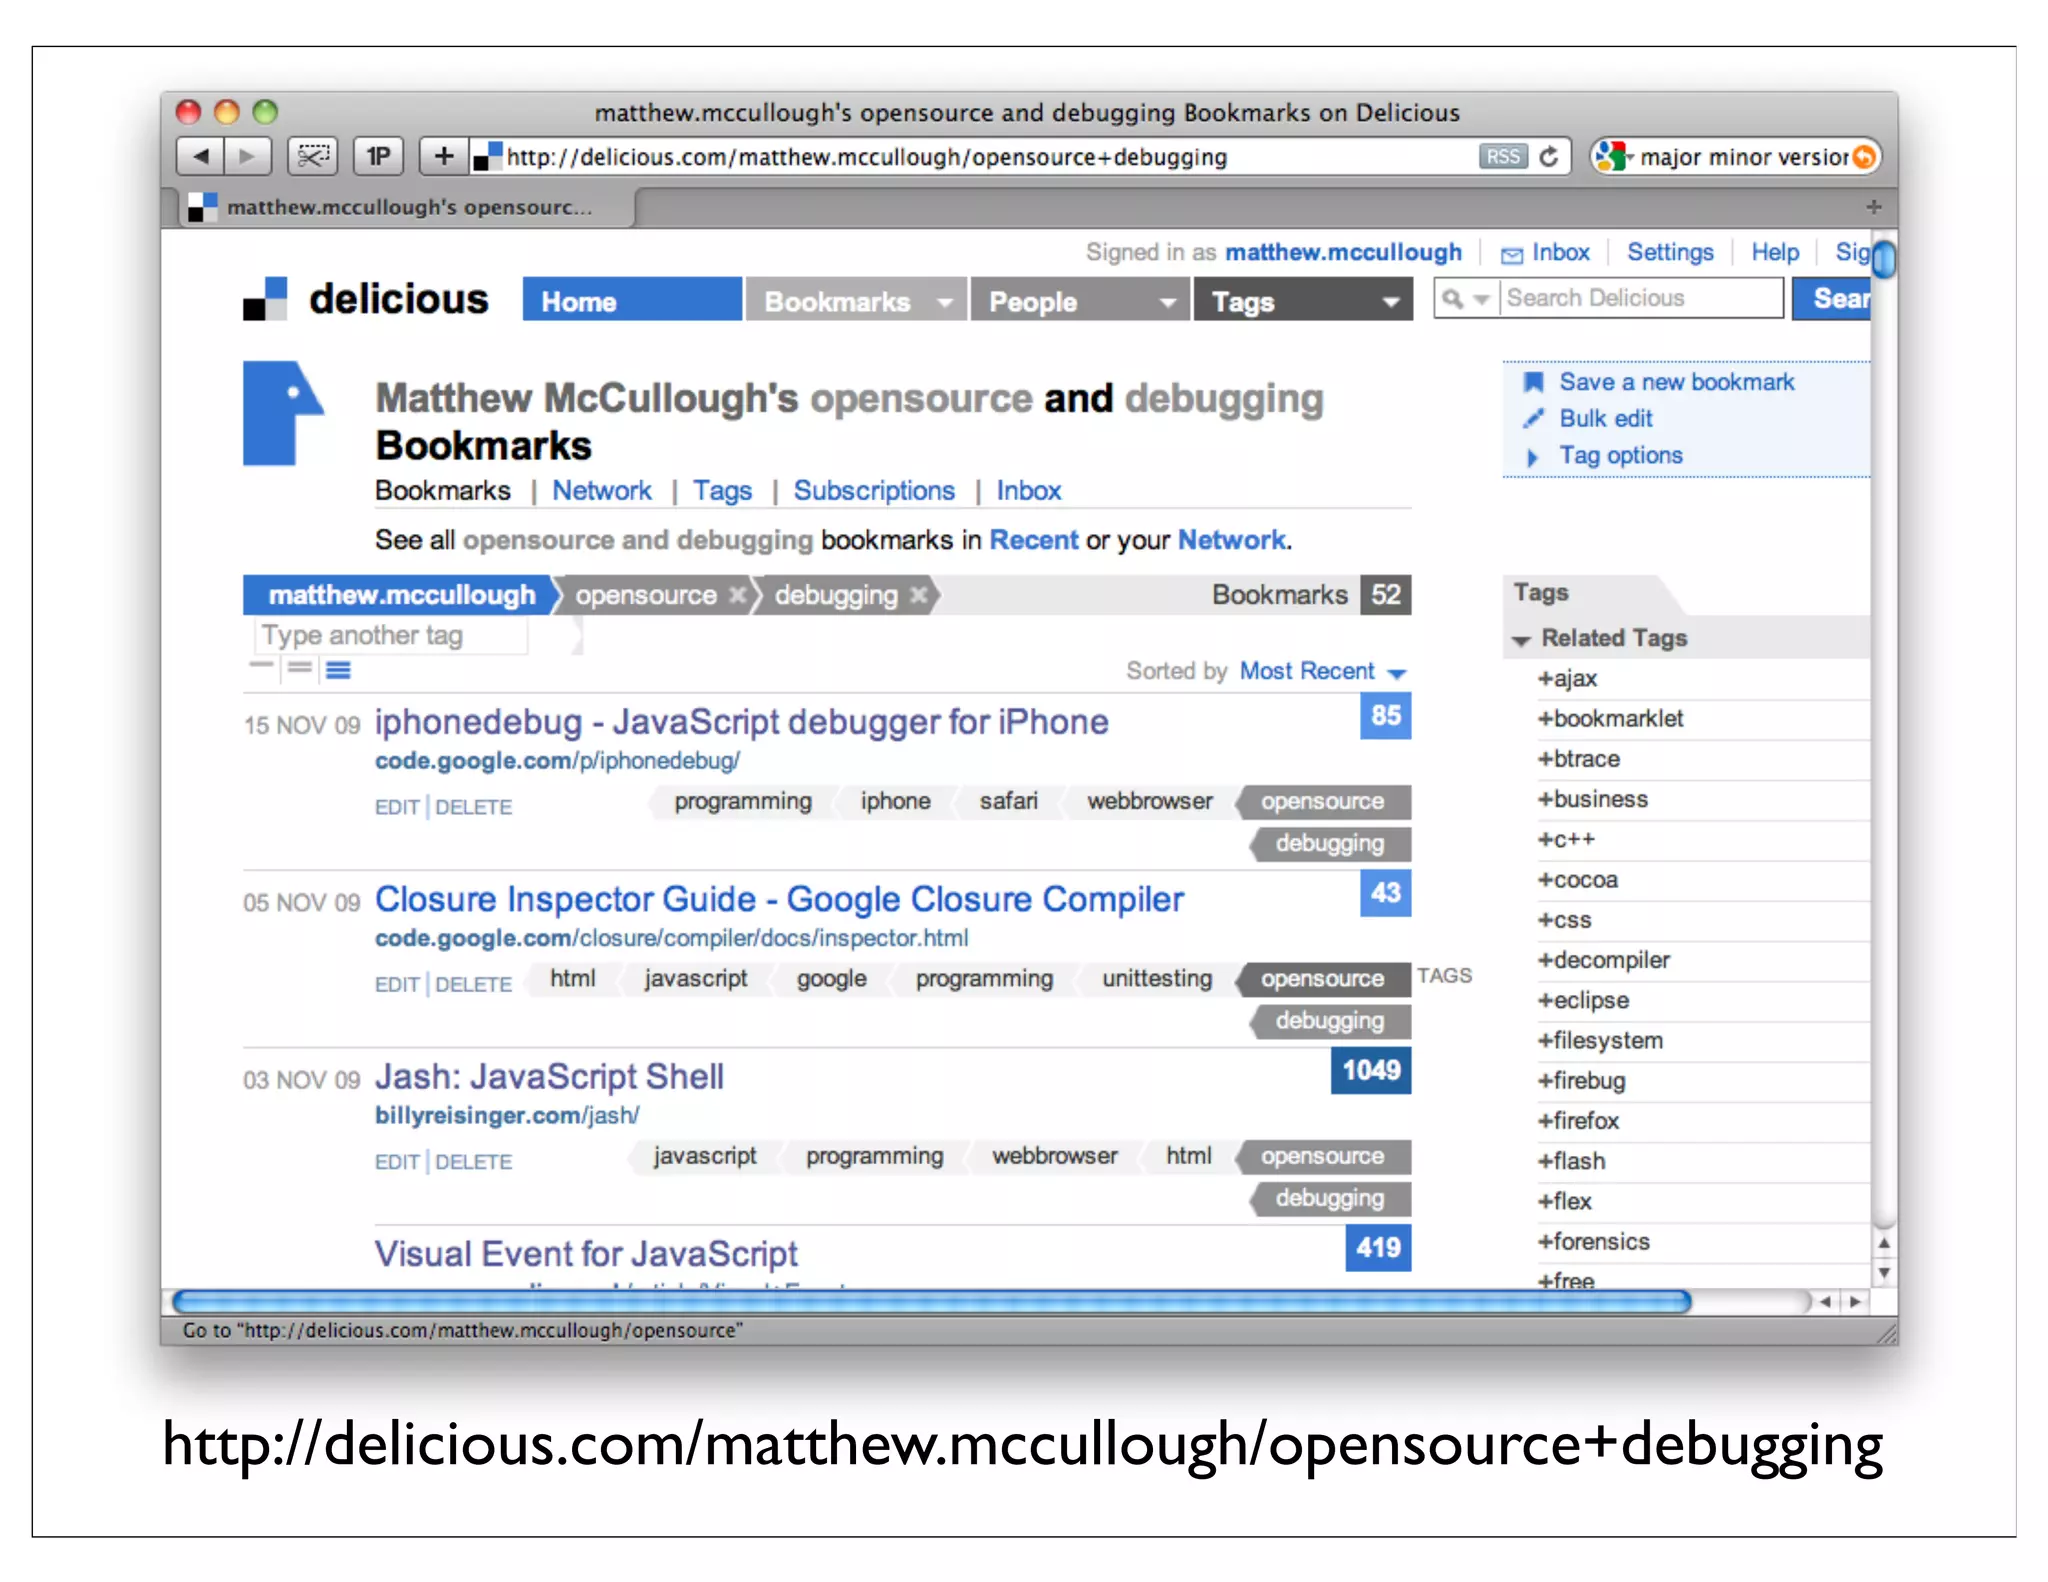
Task: Select the matthew.mccullough's opensource browser tab
Action: [x=408, y=207]
